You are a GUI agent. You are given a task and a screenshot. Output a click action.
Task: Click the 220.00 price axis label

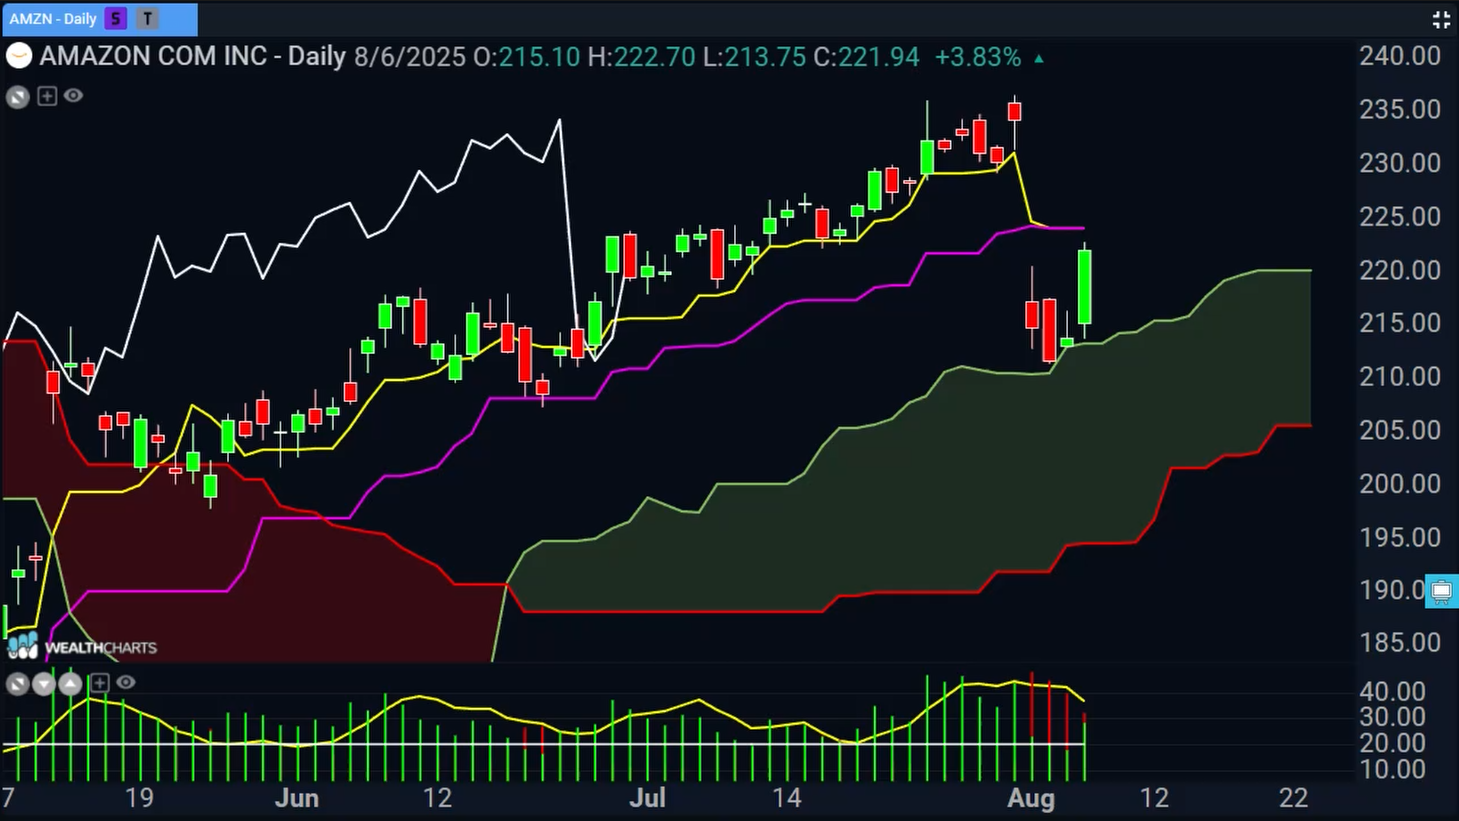pyautogui.click(x=1400, y=270)
